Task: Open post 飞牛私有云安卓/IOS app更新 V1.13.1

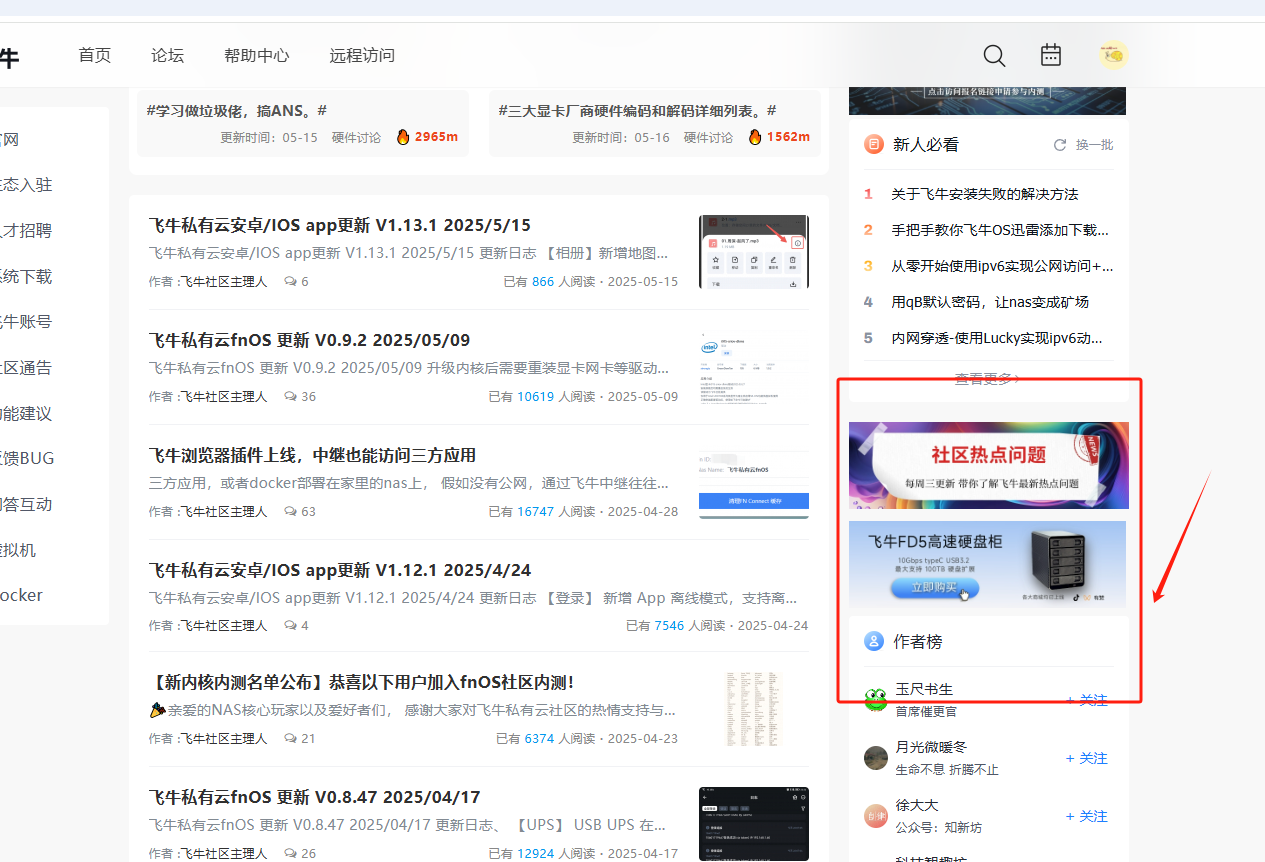Action: point(340,225)
